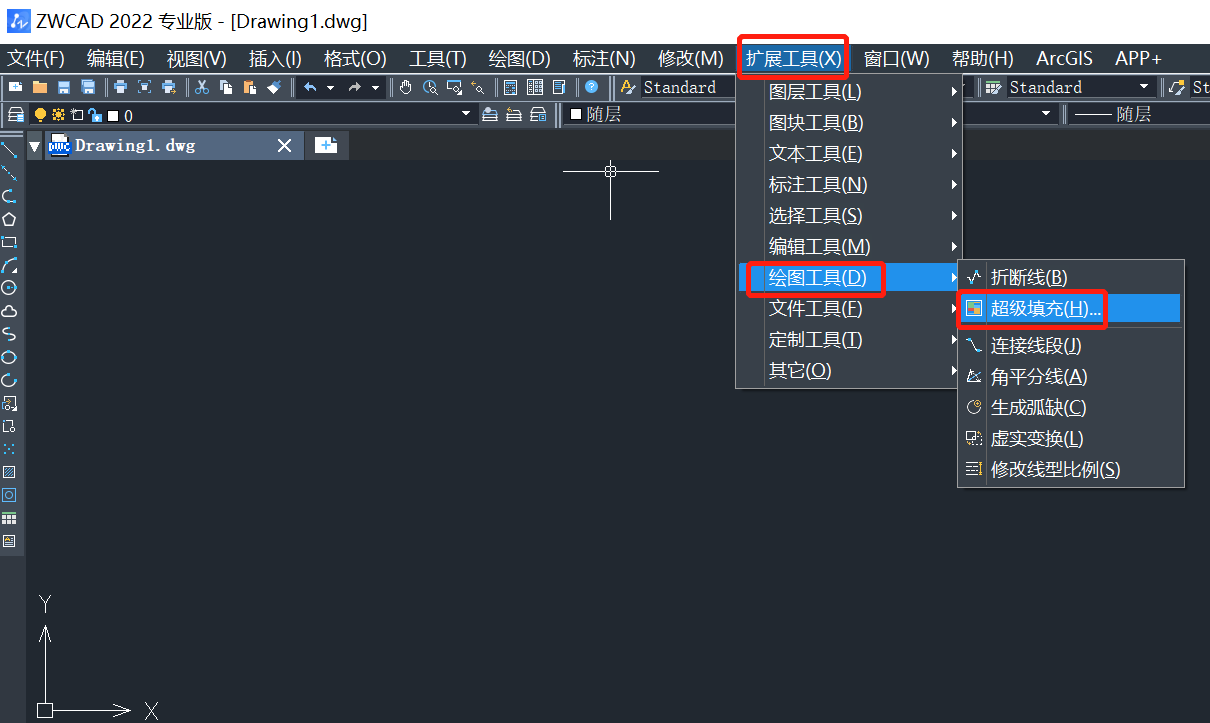The width and height of the screenshot is (1210, 723).
Task: Toggle the layer 0 on/off lightbulb
Action: pos(40,114)
